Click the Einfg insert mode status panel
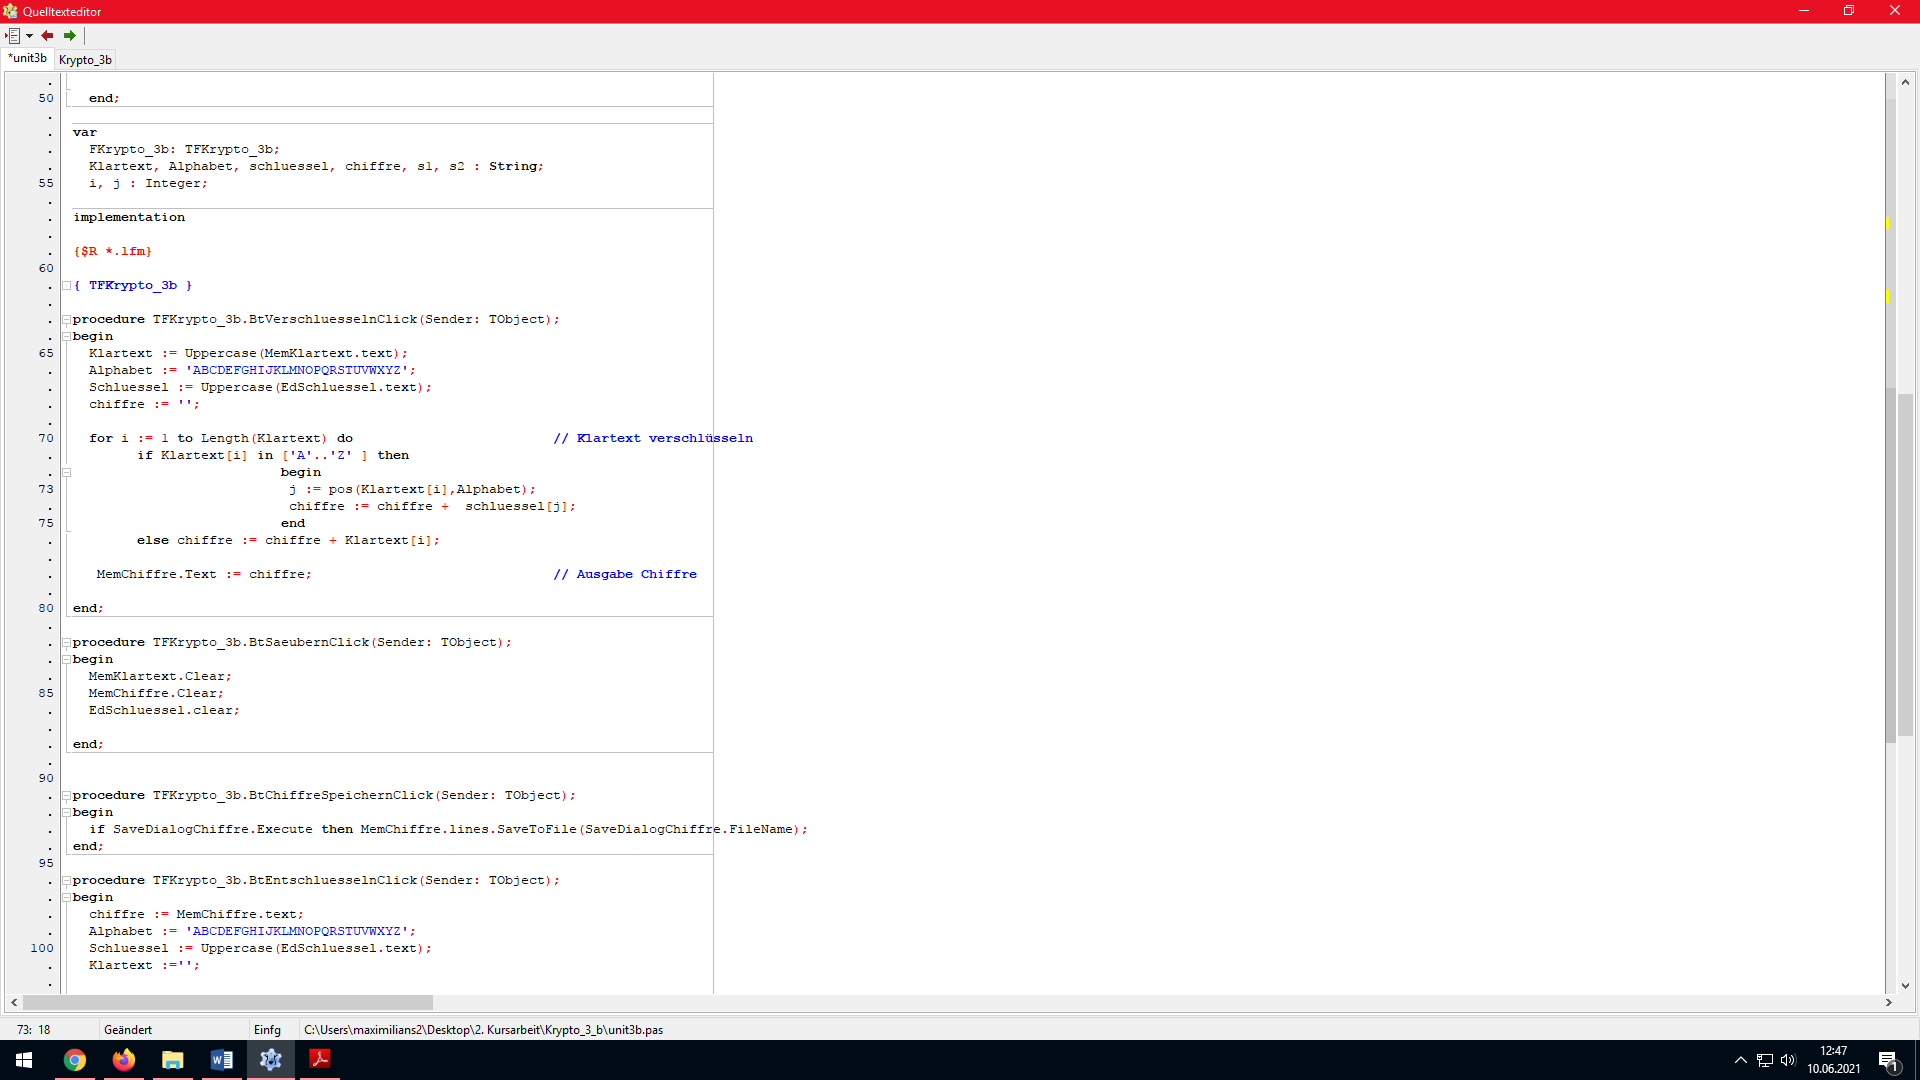 click(268, 1030)
